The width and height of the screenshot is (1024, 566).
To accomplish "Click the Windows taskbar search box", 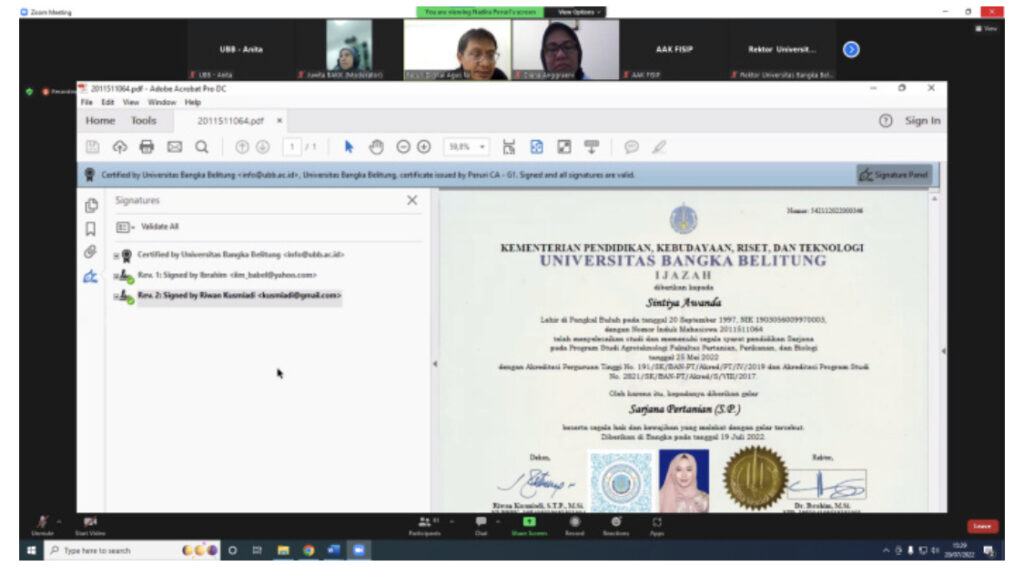I will click(110, 551).
